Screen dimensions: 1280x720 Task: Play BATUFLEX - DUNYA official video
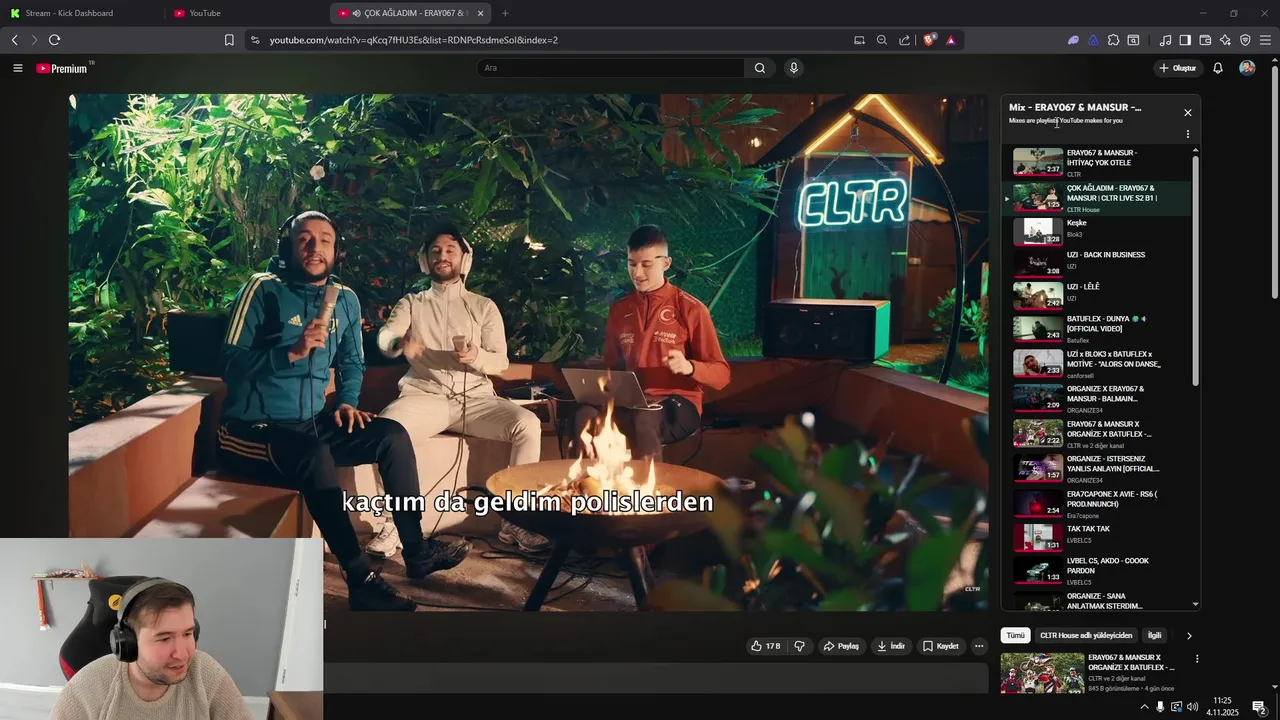click(1097, 328)
